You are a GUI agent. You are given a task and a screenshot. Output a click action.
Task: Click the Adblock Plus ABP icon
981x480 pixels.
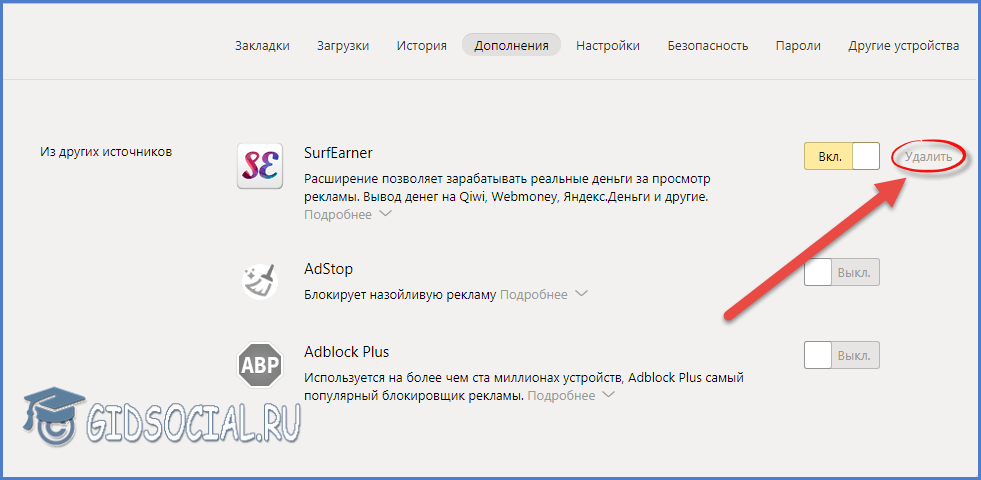point(260,364)
